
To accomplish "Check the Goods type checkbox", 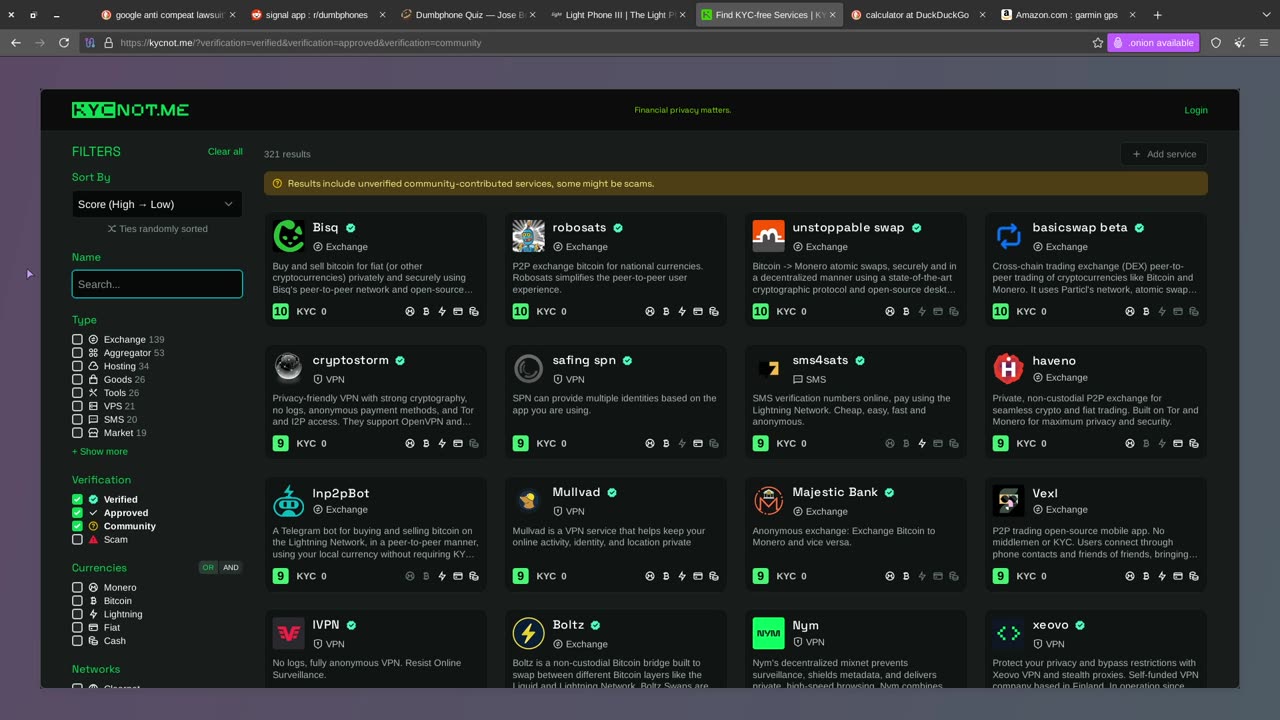I will click(x=77, y=380).
